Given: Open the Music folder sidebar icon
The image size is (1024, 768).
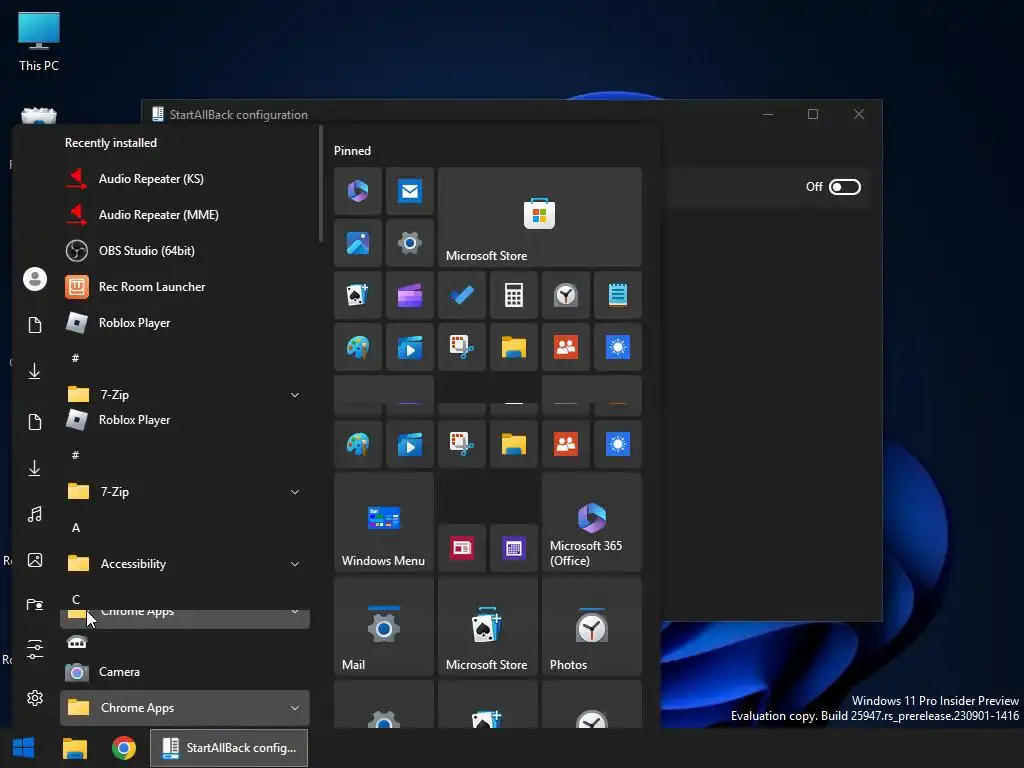Looking at the screenshot, I should coord(35,515).
